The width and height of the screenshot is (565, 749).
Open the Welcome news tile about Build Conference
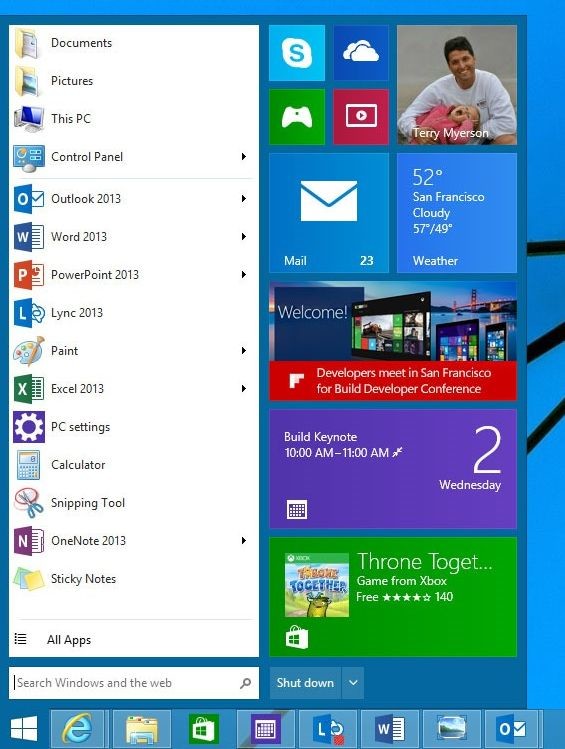393,341
